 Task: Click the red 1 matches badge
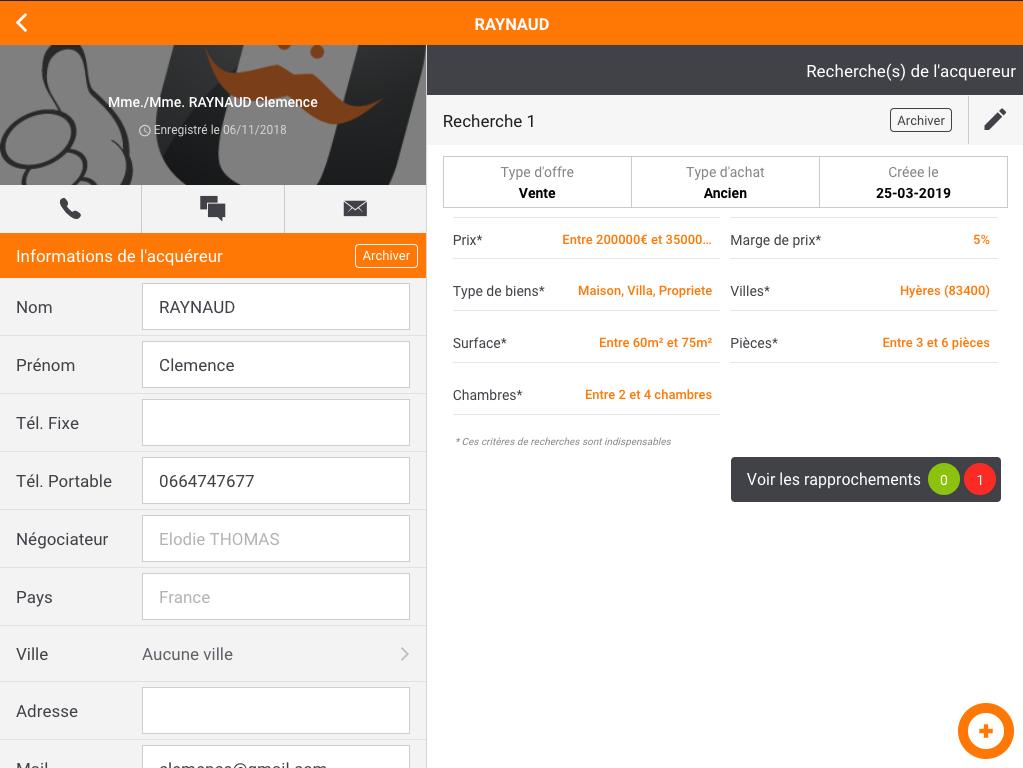[979, 480]
